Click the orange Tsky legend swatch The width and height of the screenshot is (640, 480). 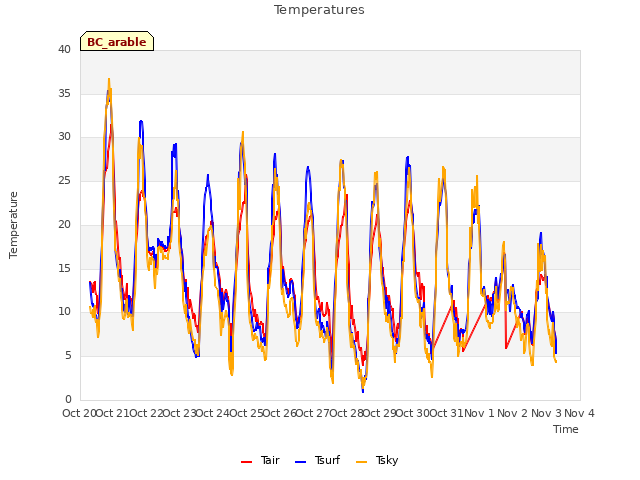click(361, 462)
